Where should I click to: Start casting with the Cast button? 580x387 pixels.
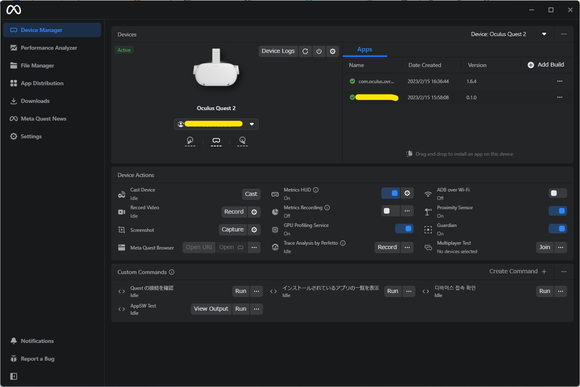click(251, 194)
